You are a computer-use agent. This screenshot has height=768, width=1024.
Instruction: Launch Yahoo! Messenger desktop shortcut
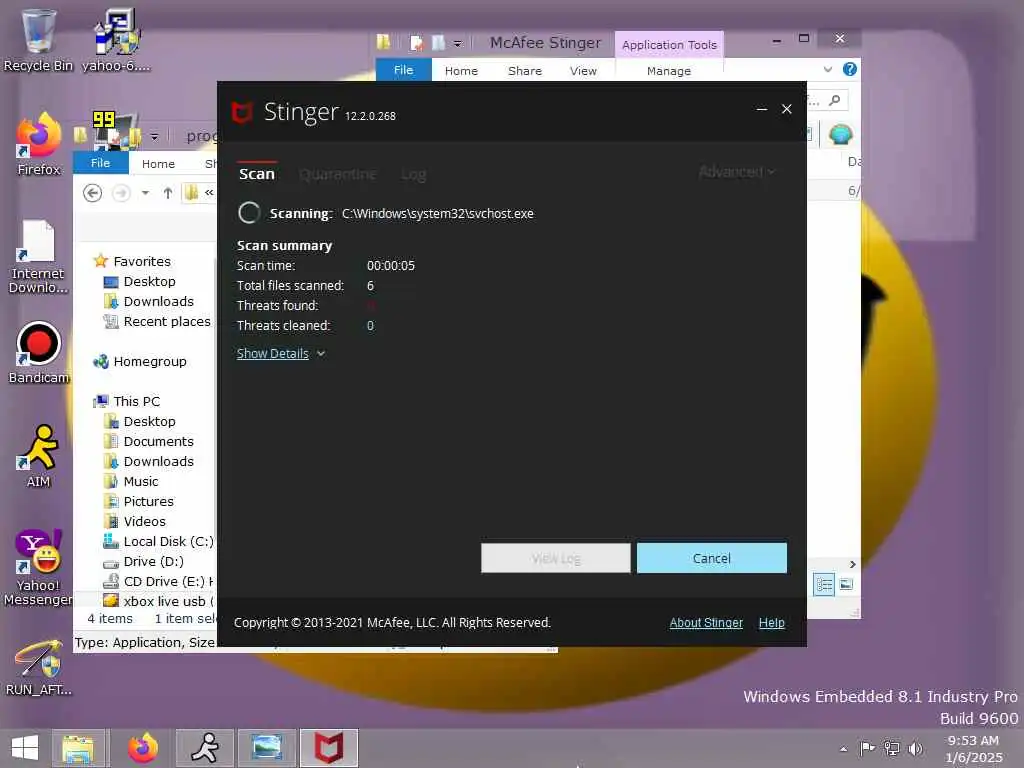tap(38, 567)
